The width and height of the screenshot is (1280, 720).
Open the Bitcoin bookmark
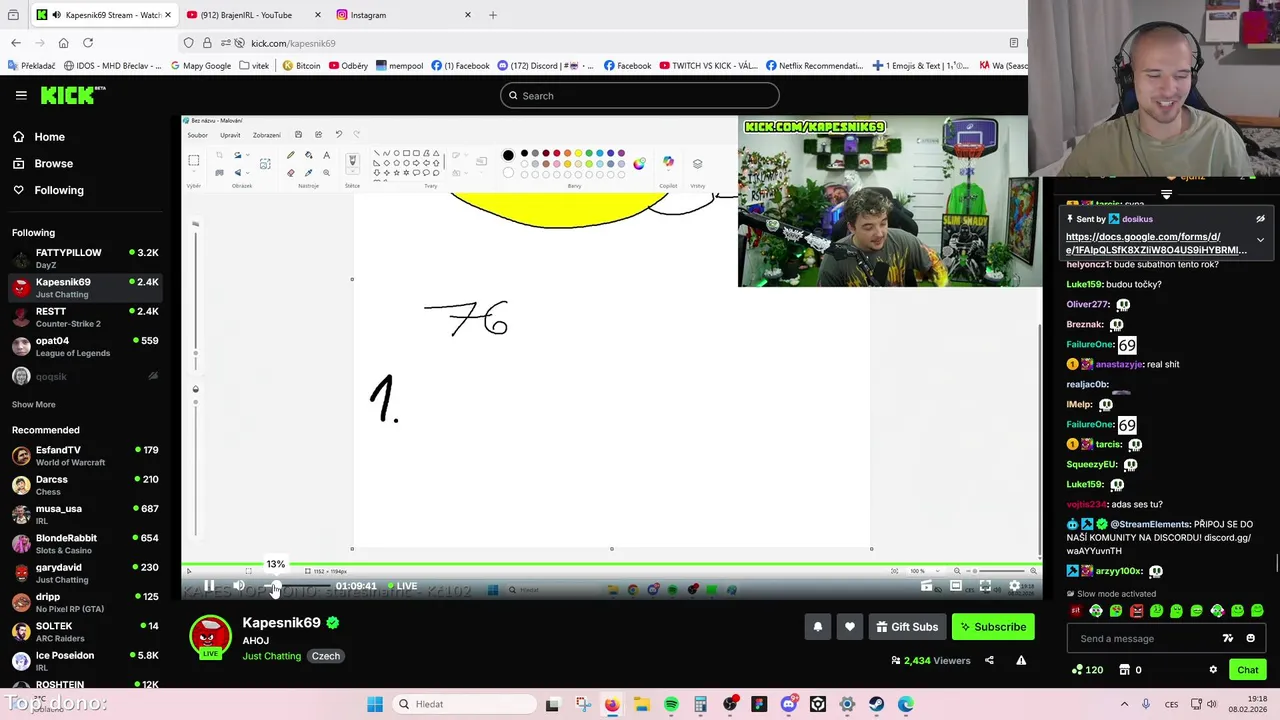pos(301,66)
